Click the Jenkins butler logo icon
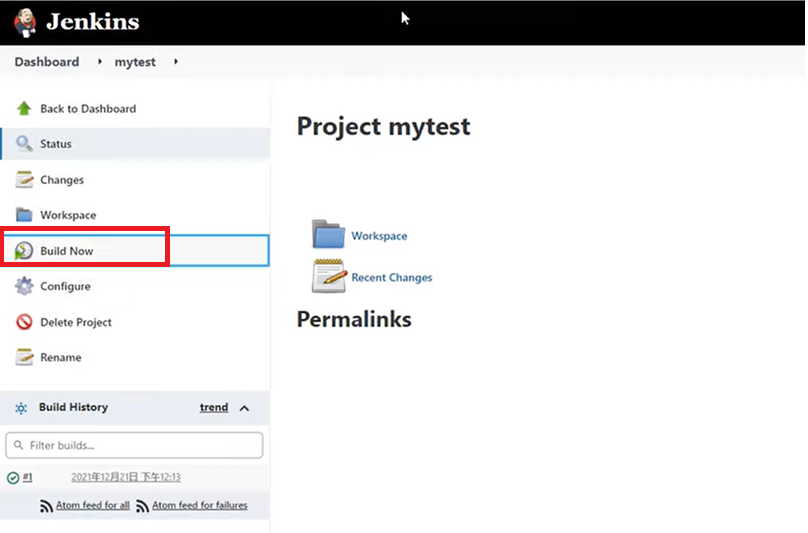Image resolution: width=808 pixels, height=533 pixels. tap(25, 22)
